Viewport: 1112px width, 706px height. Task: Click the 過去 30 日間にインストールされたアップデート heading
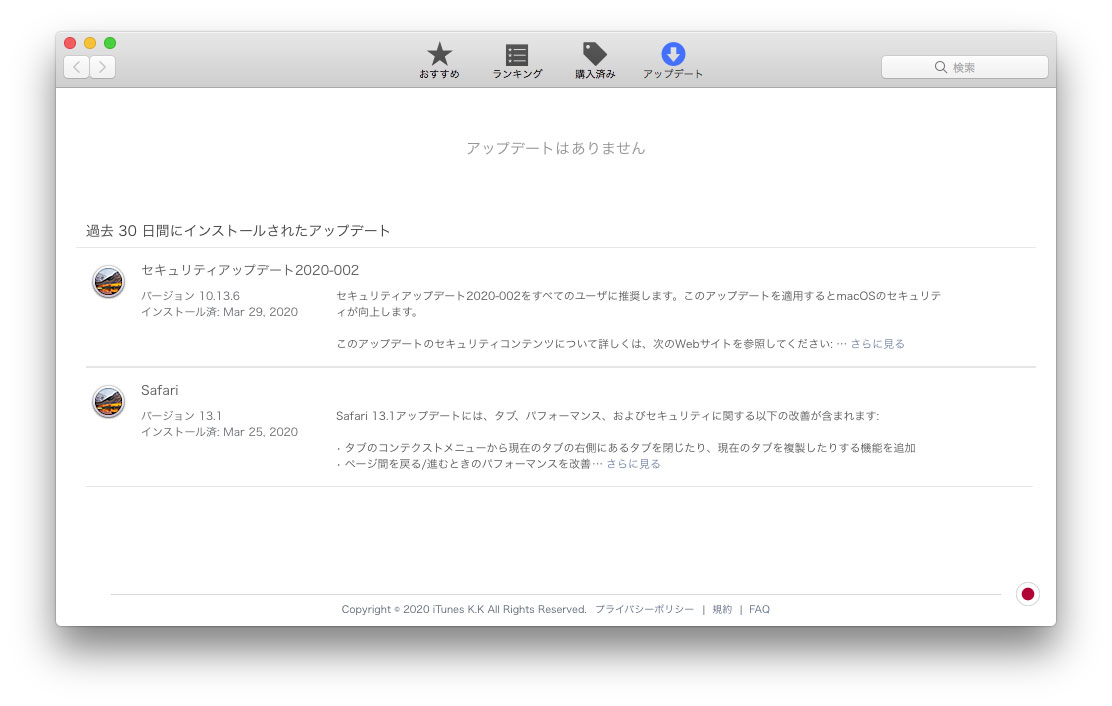pos(238,230)
